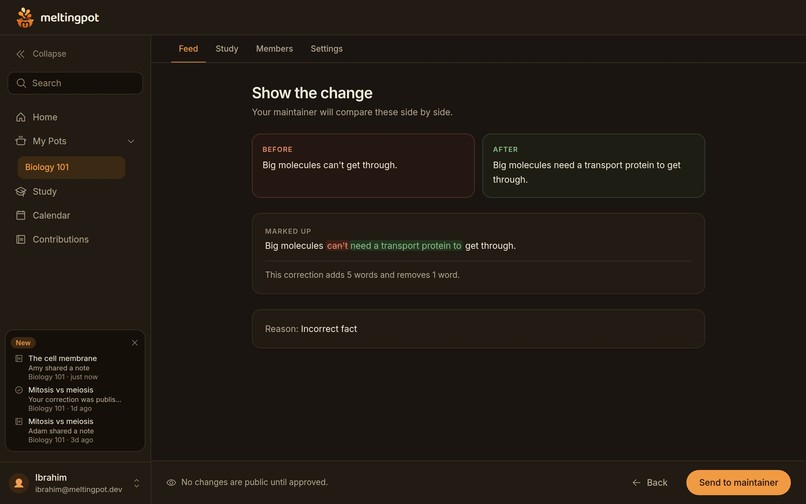Open The cell membrane notification

(x=75, y=367)
